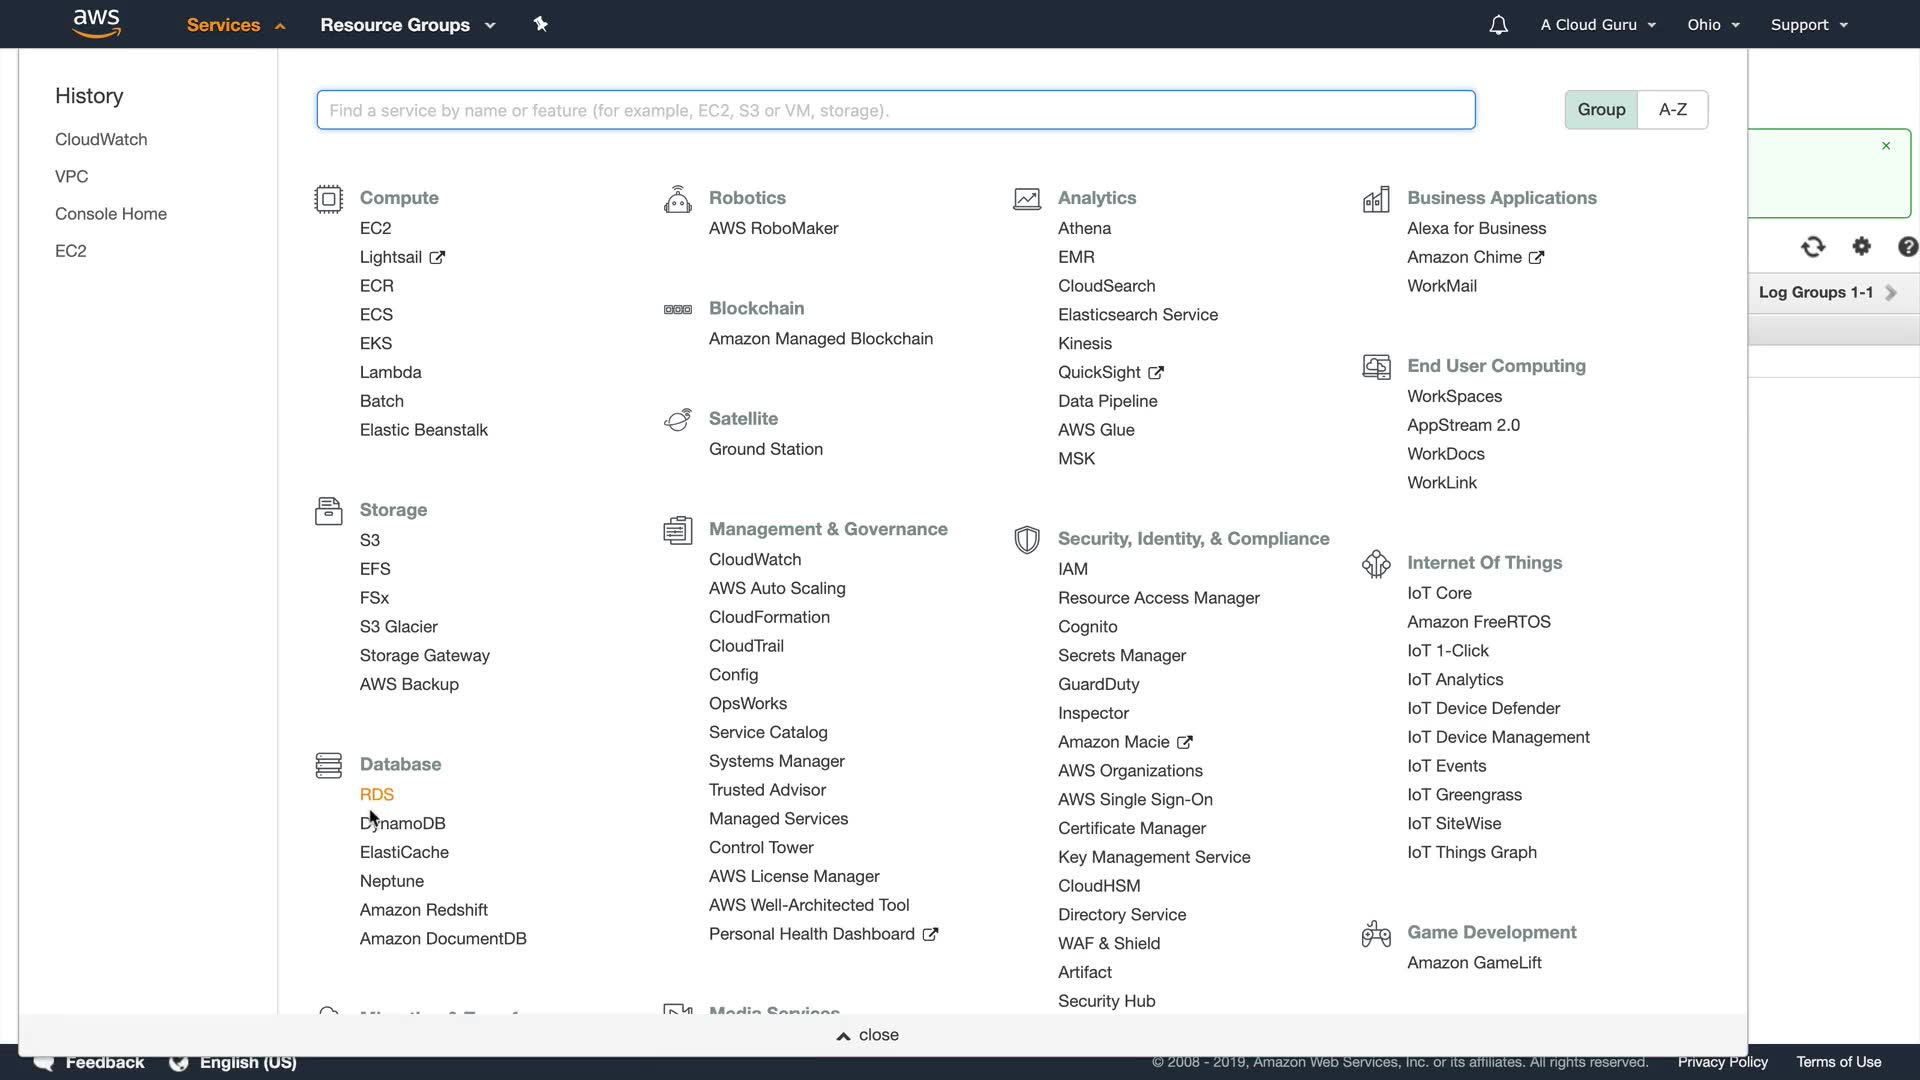Switch service view to A-Z
The width and height of the screenshot is (1920, 1080).
point(1672,110)
